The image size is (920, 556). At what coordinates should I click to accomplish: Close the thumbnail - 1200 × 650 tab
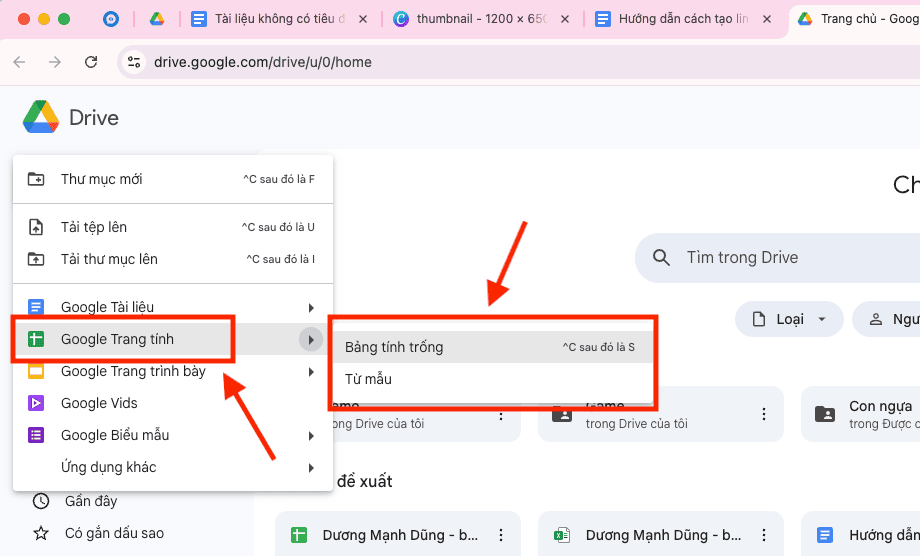pyautogui.click(x=564, y=19)
